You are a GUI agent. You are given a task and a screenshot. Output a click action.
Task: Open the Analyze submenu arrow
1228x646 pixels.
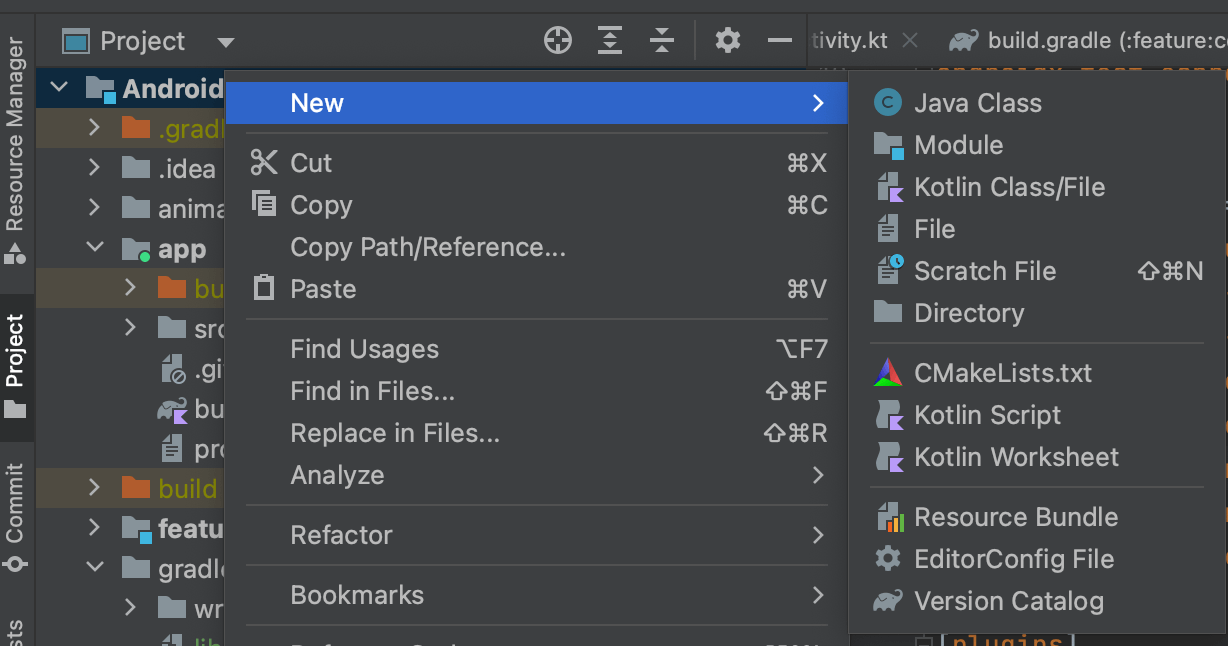818,475
